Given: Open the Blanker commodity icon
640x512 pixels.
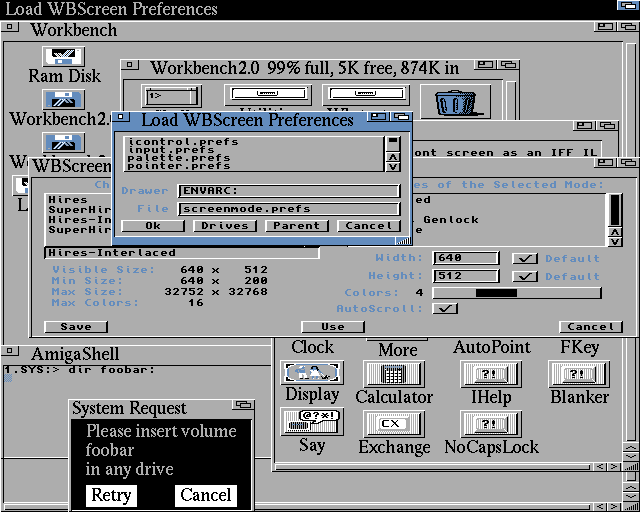Looking at the screenshot, I should pos(579,373).
